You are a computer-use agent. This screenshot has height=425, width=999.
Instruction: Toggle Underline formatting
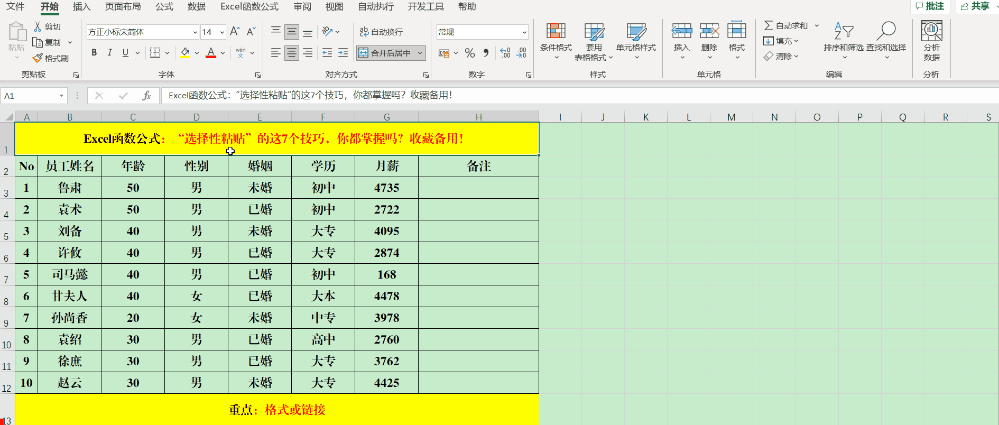point(125,52)
